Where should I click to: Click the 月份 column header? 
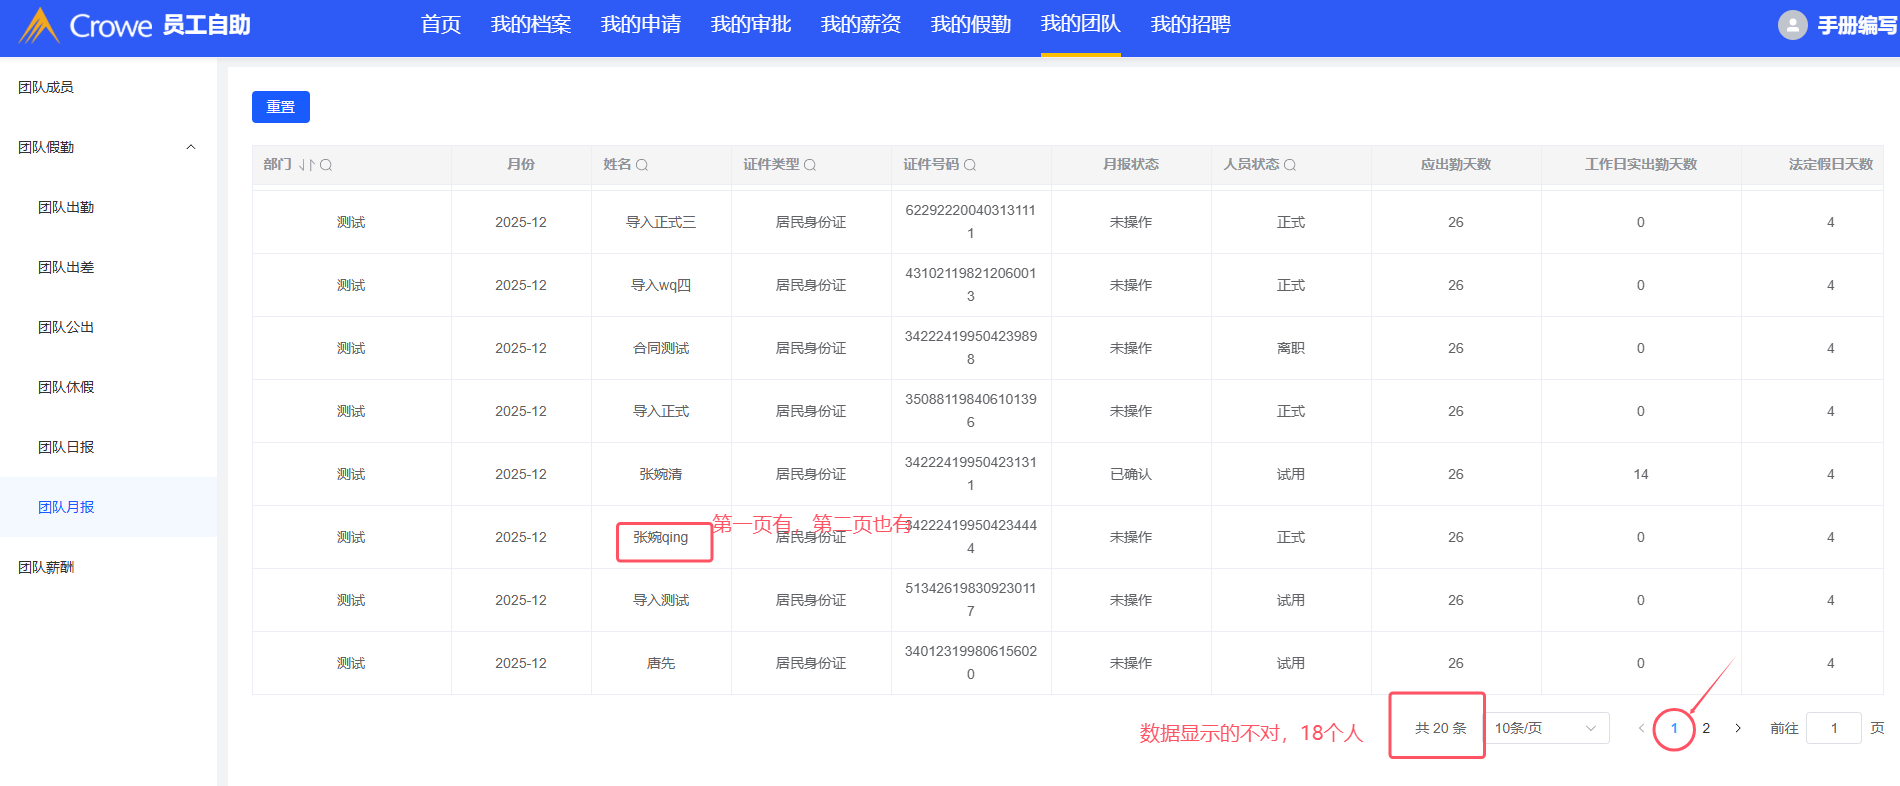(x=521, y=164)
